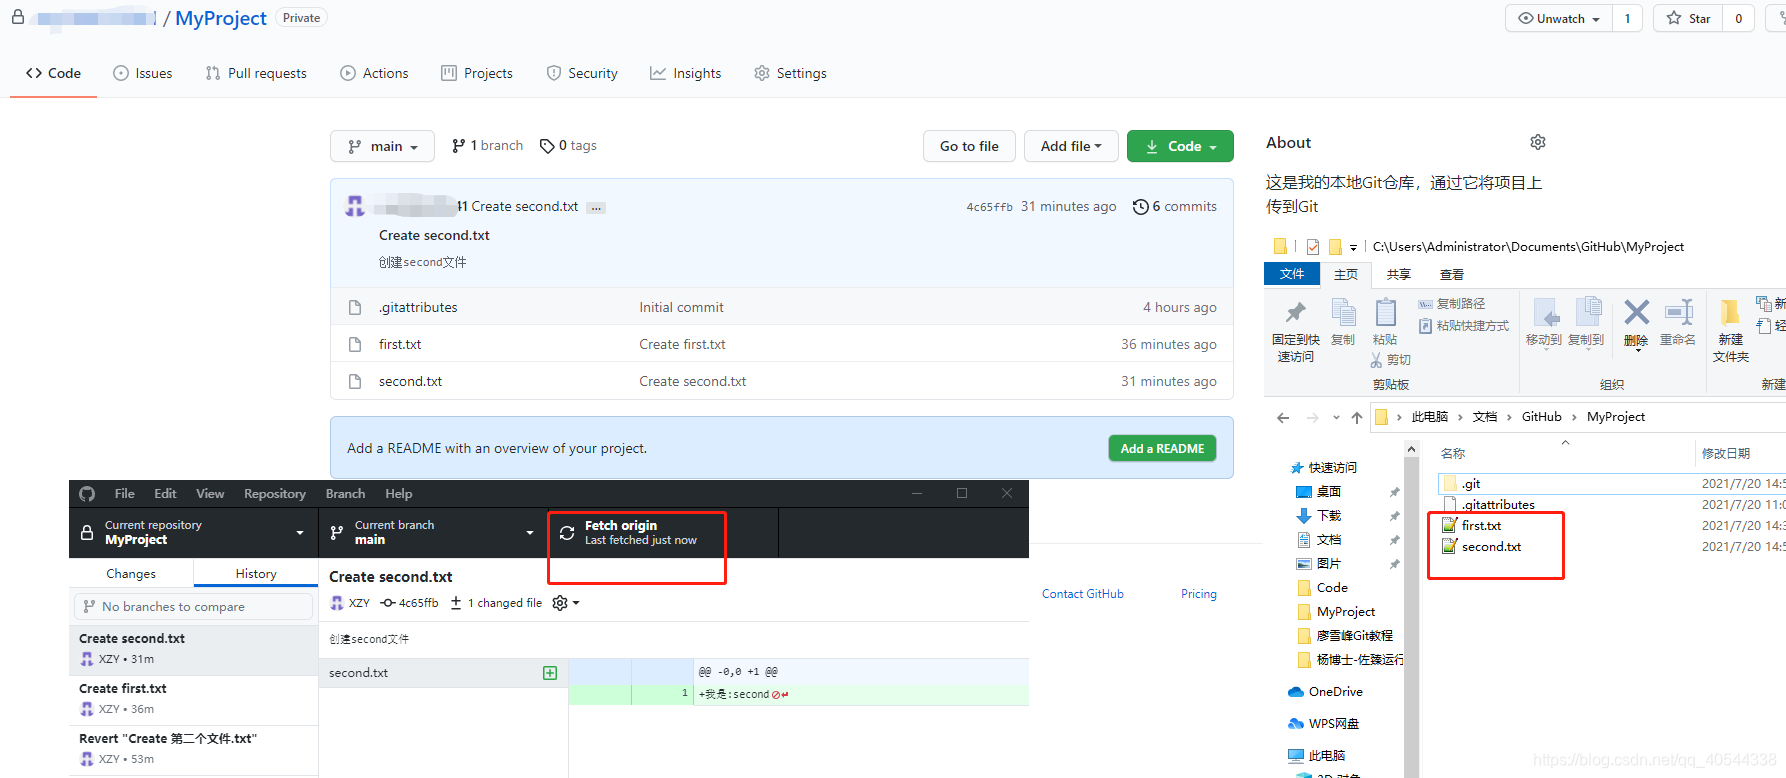1786x778 pixels.
Task: Open the 6 commits history link
Action: [1175, 207]
